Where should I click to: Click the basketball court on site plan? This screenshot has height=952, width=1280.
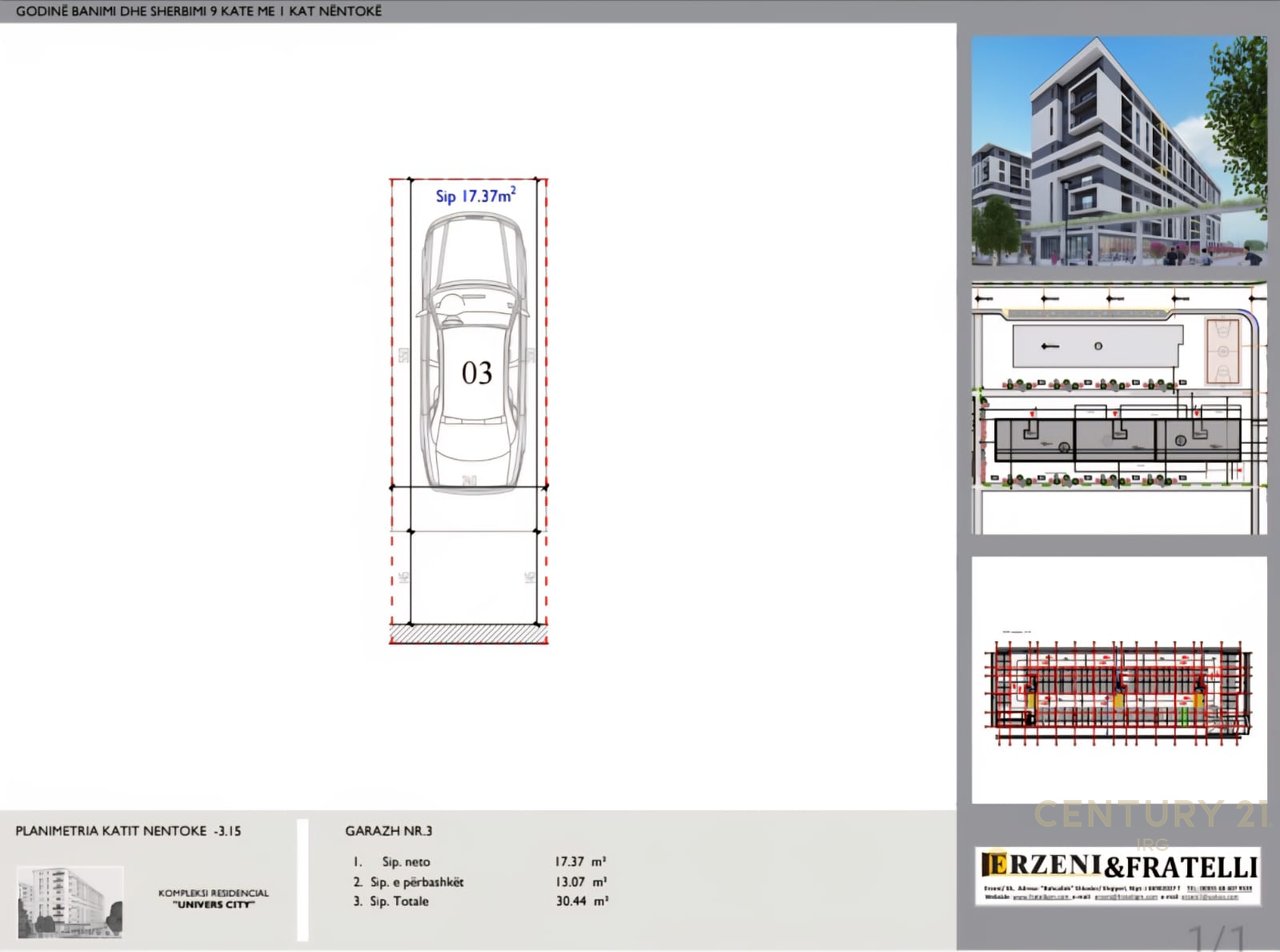[1221, 350]
